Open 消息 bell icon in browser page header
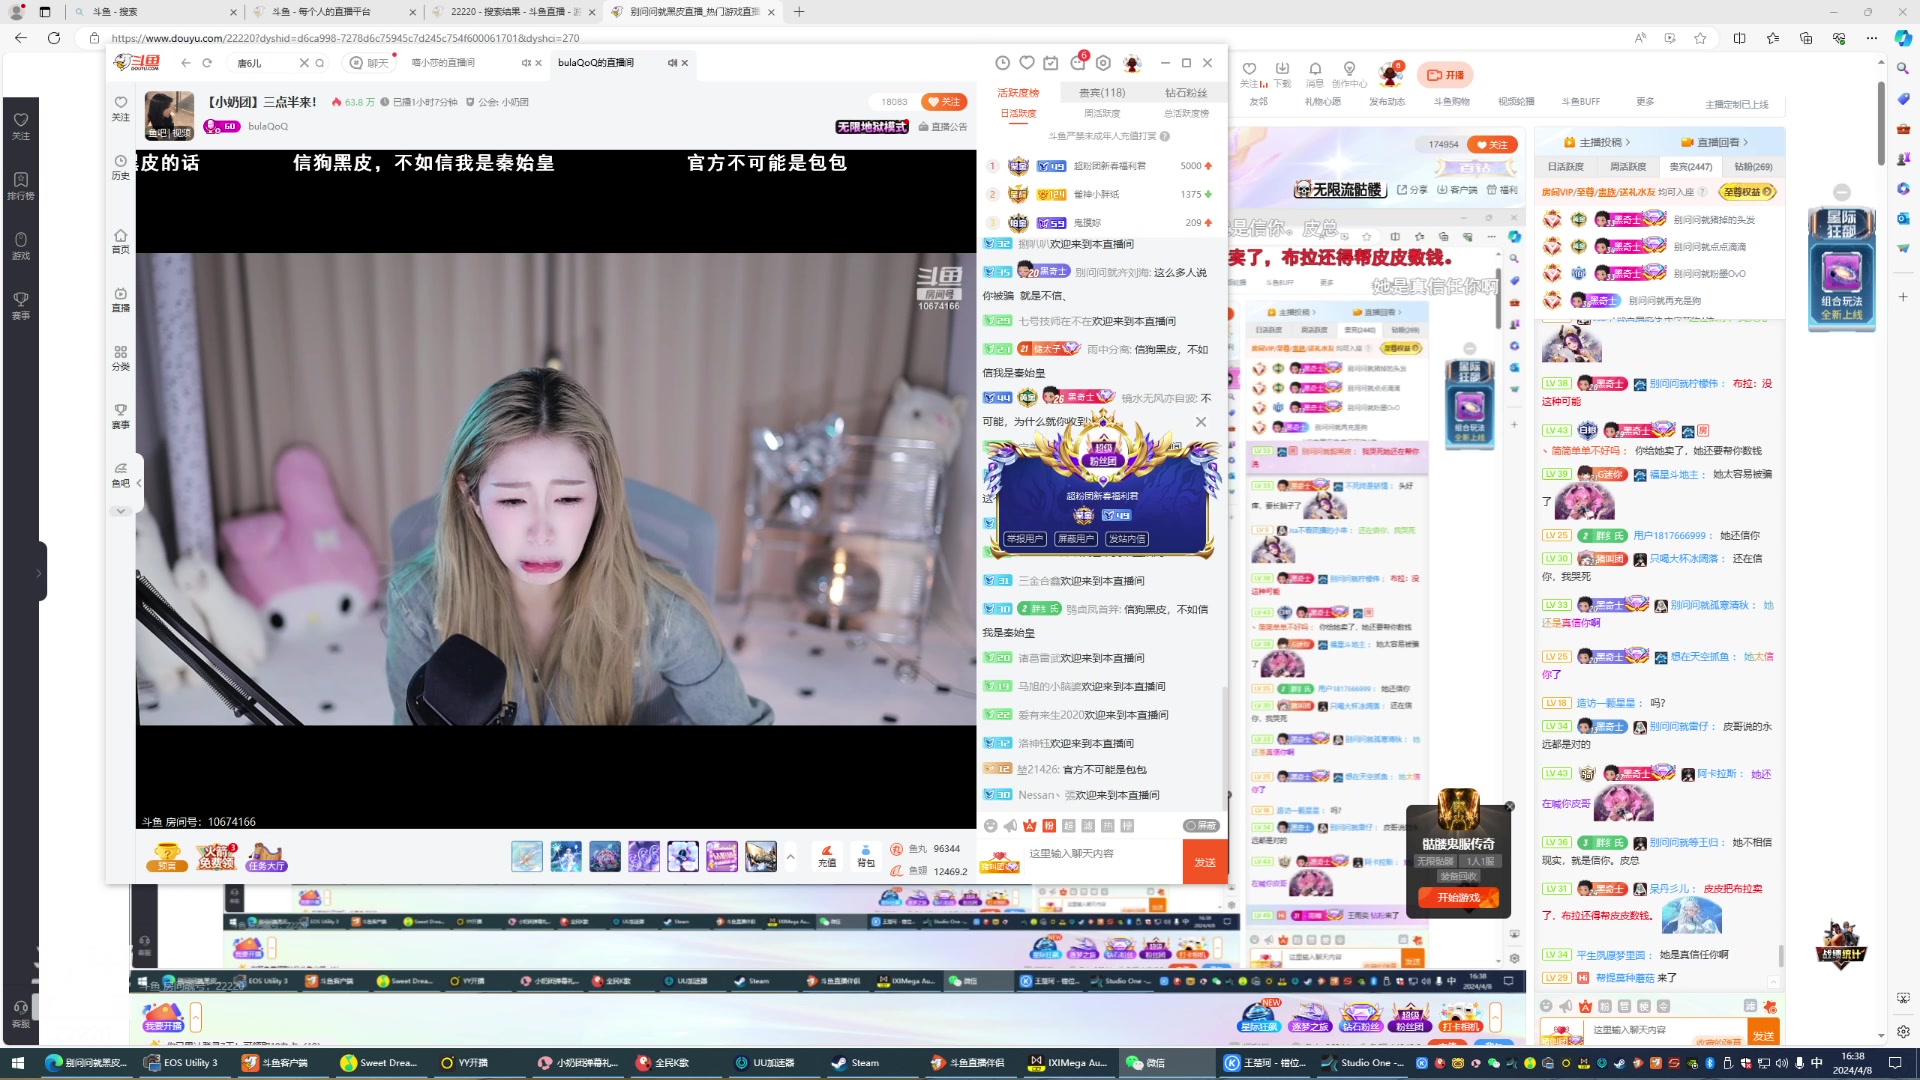Viewport: 1920px width, 1080px height. pyautogui.click(x=1314, y=75)
